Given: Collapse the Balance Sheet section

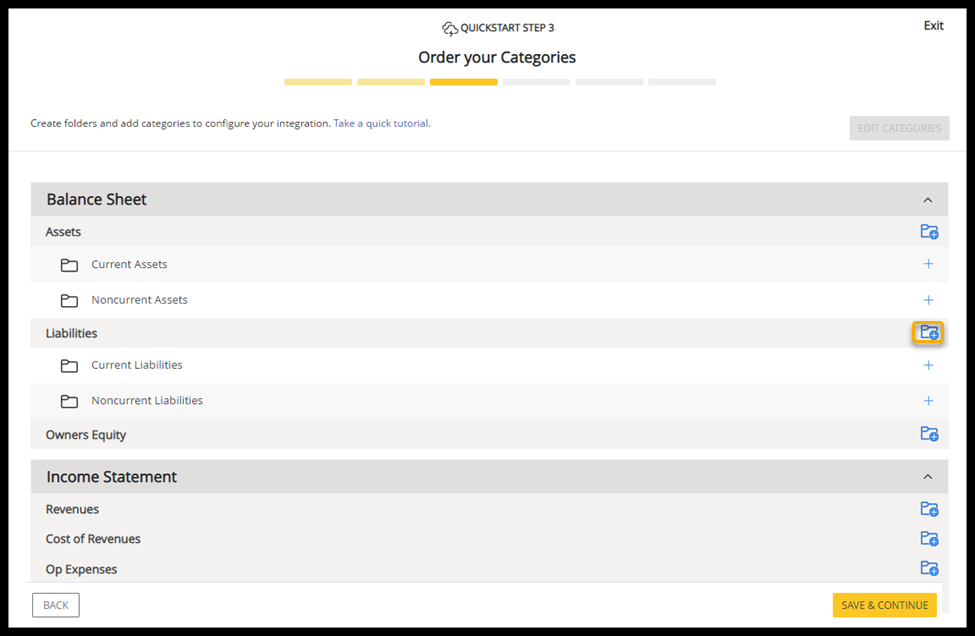Looking at the screenshot, I should (x=927, y=200).
